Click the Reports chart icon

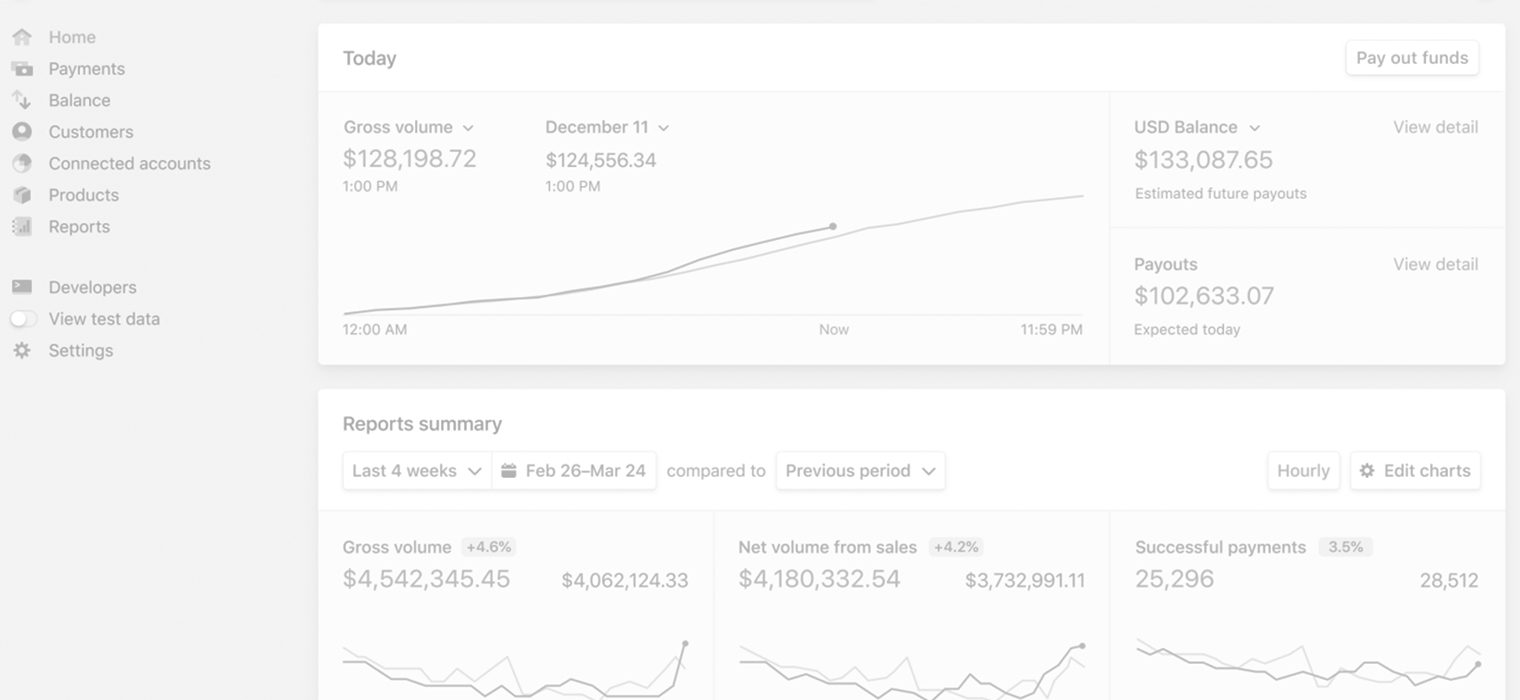[x=22, y=227]
